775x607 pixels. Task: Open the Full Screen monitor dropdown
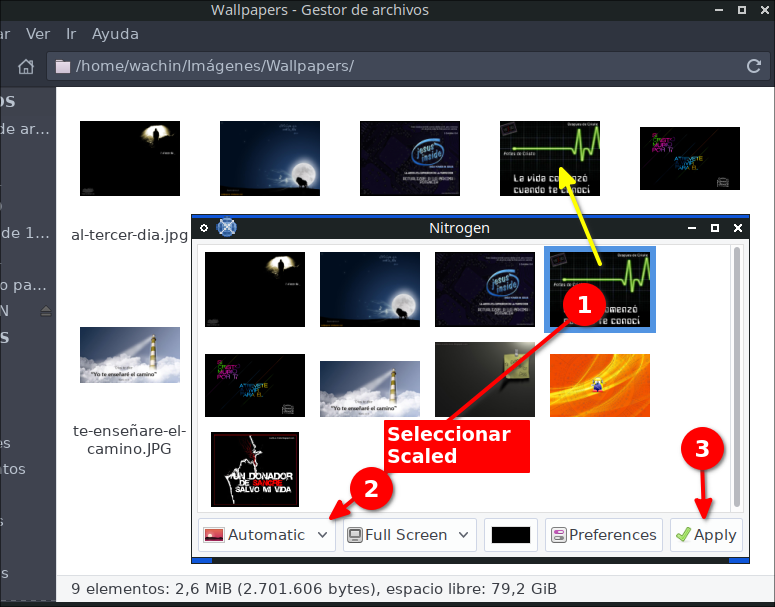point(410,535)
